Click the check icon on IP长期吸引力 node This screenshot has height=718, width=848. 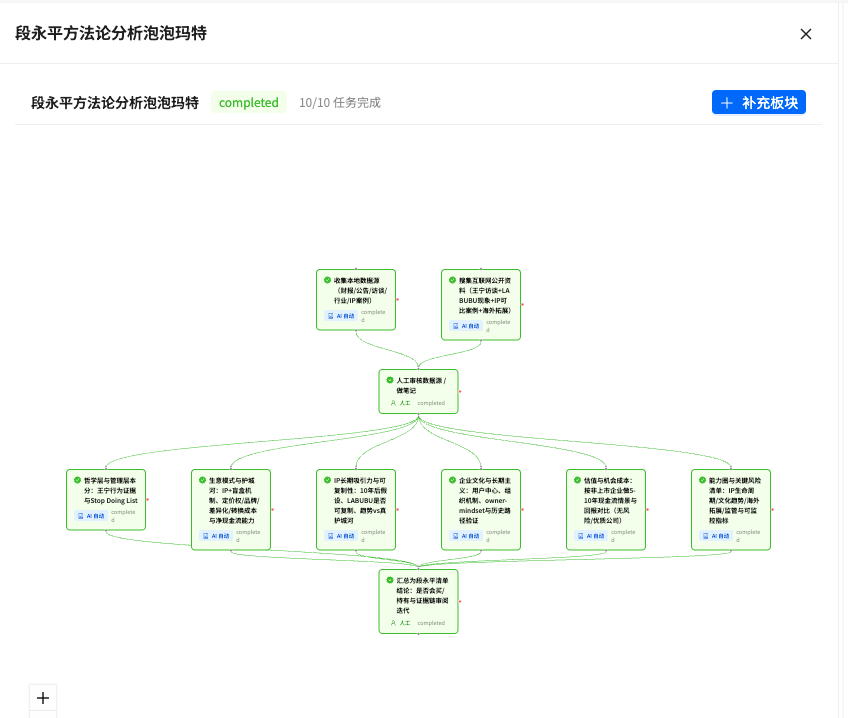[327, 480]
